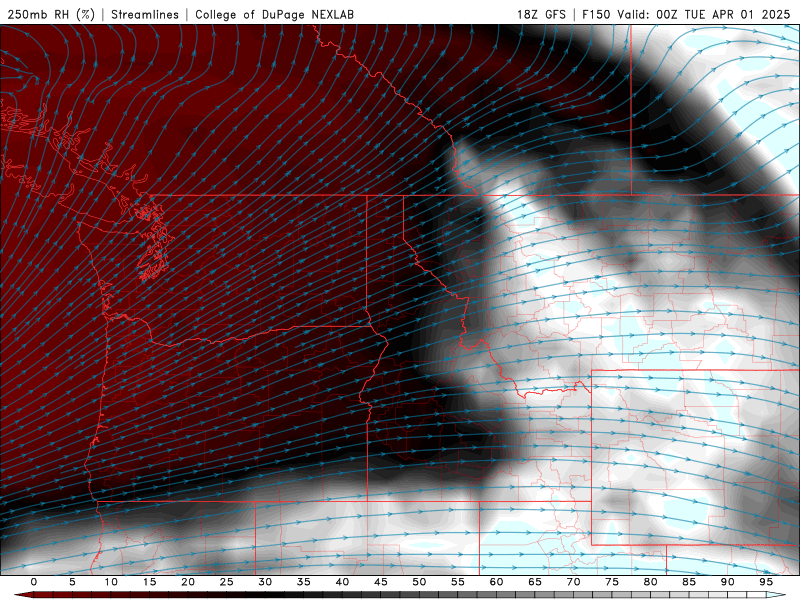This screenshot has width=800, height=600.
Task: Click the "55" color scale label
Action: (x=458, y=582)
